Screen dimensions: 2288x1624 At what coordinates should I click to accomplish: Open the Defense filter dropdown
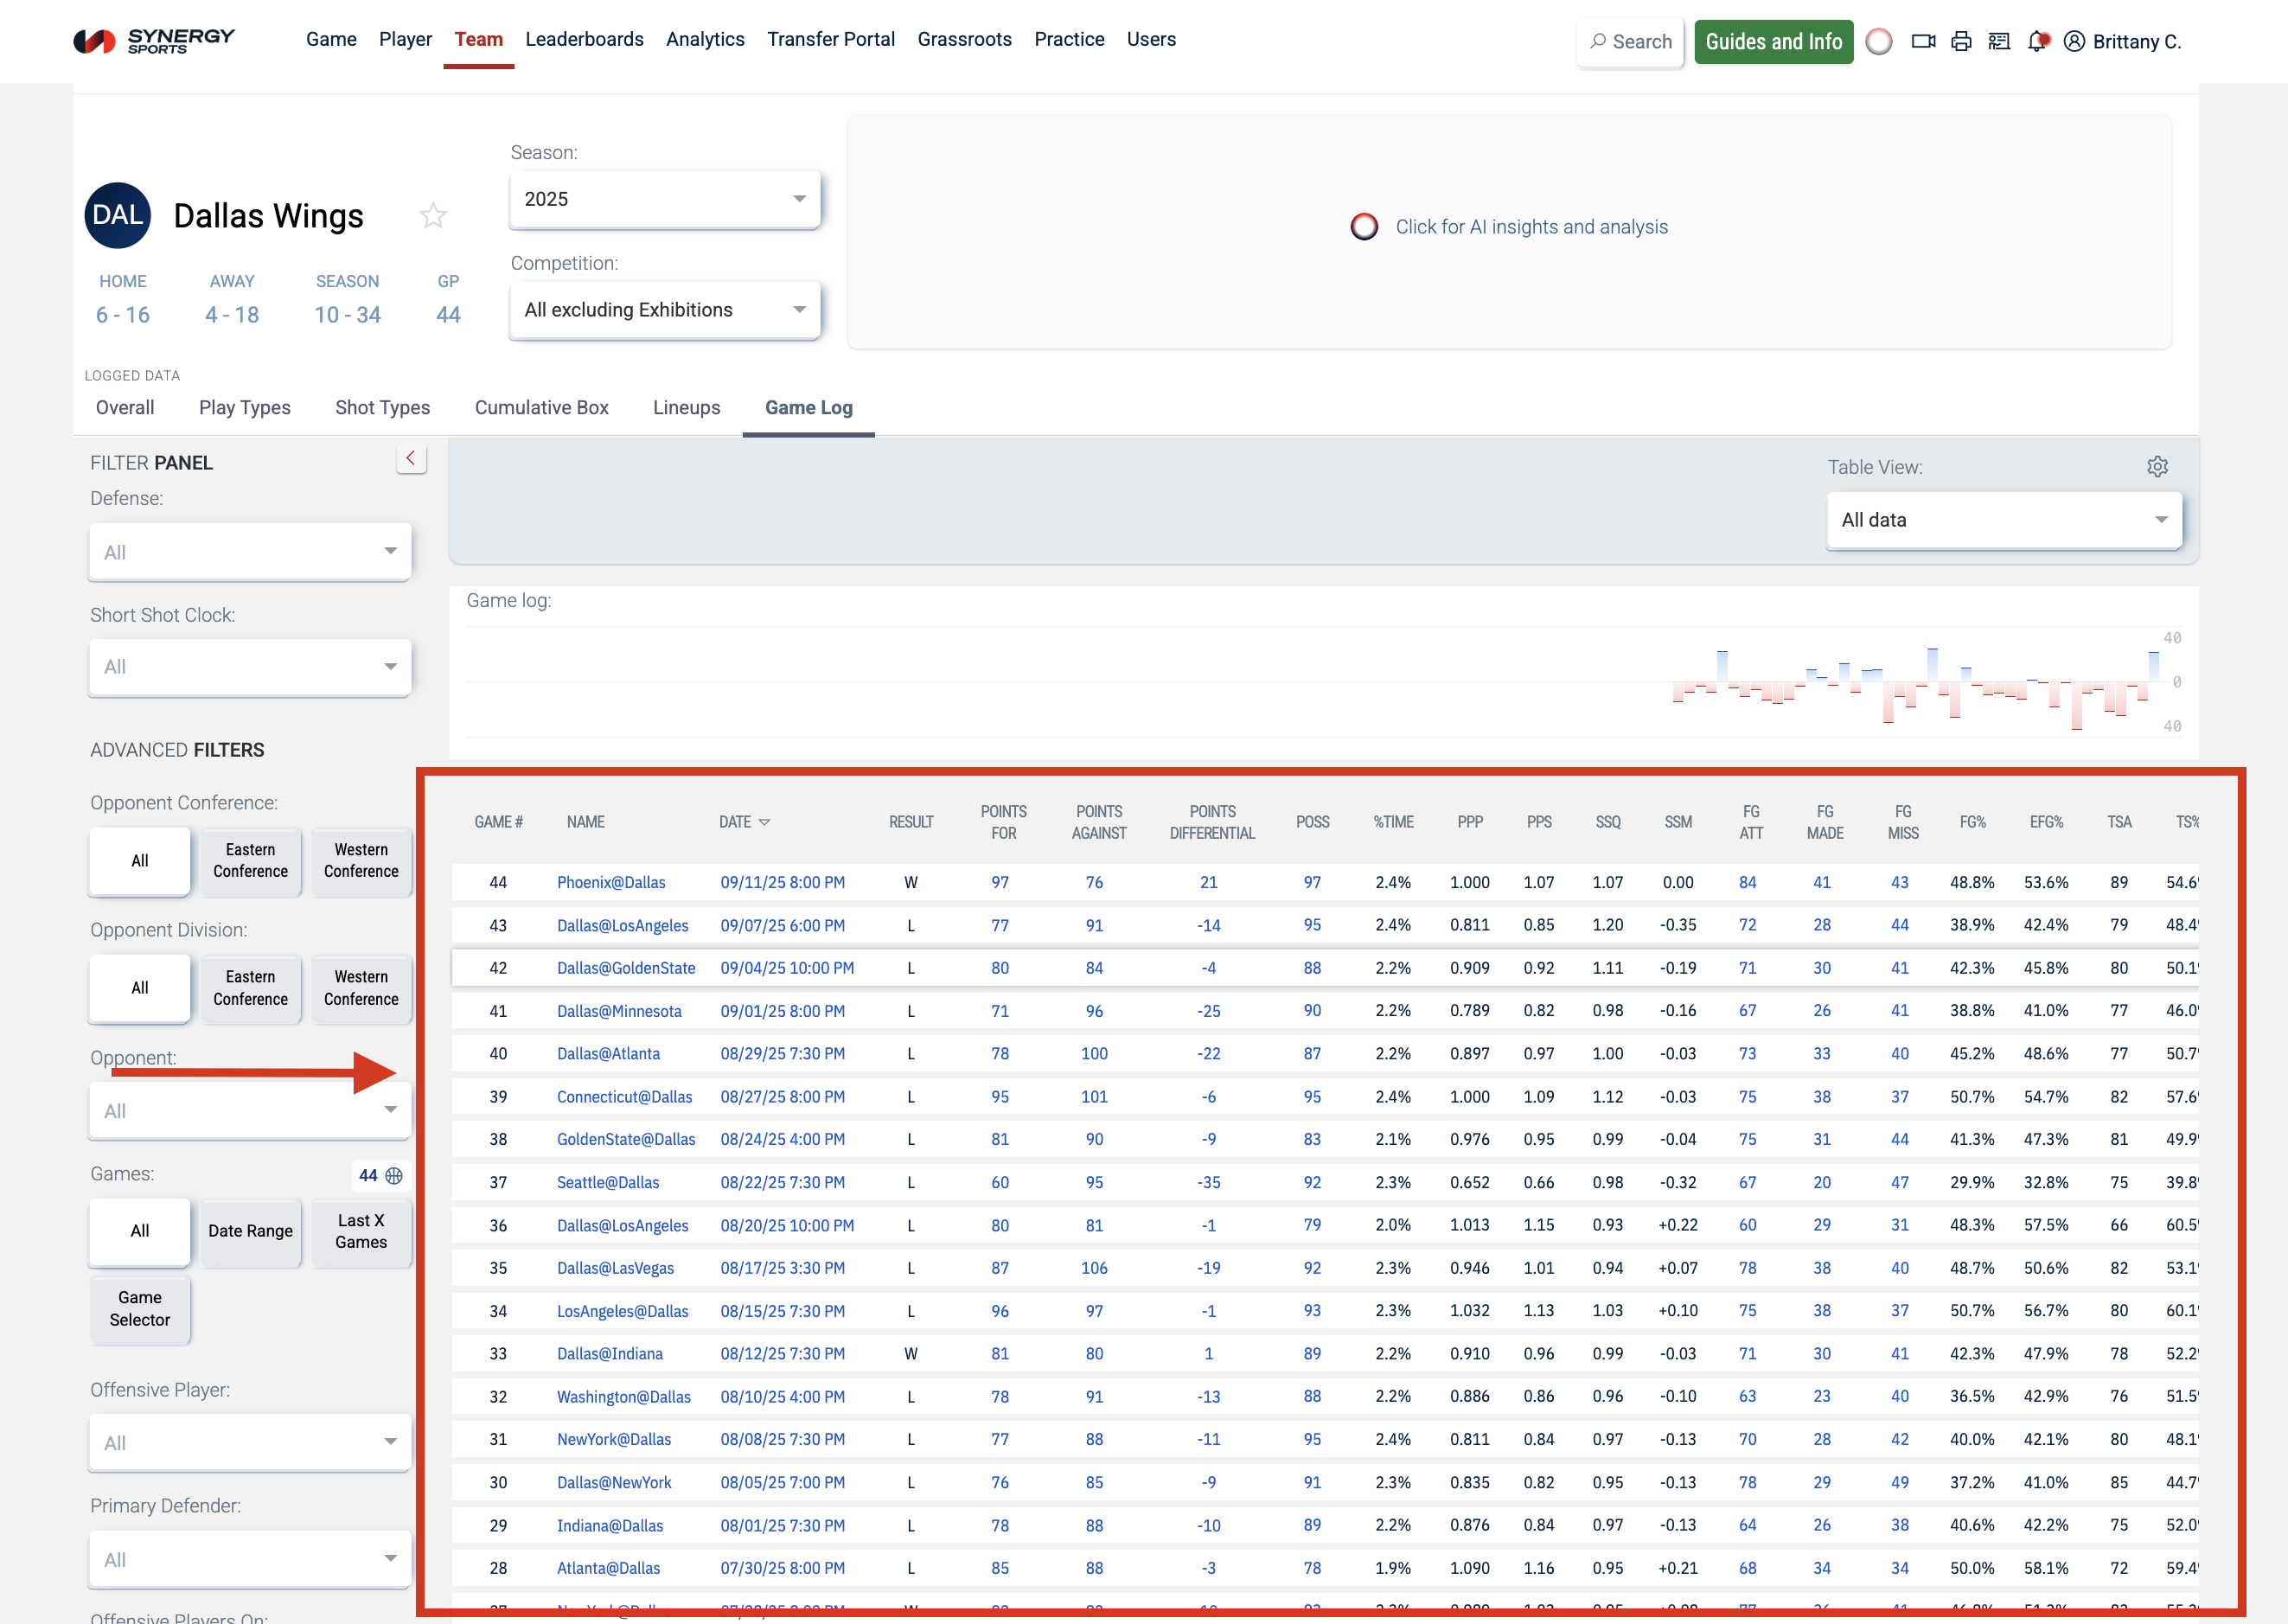pyautogui.click(x=250, y=552)
